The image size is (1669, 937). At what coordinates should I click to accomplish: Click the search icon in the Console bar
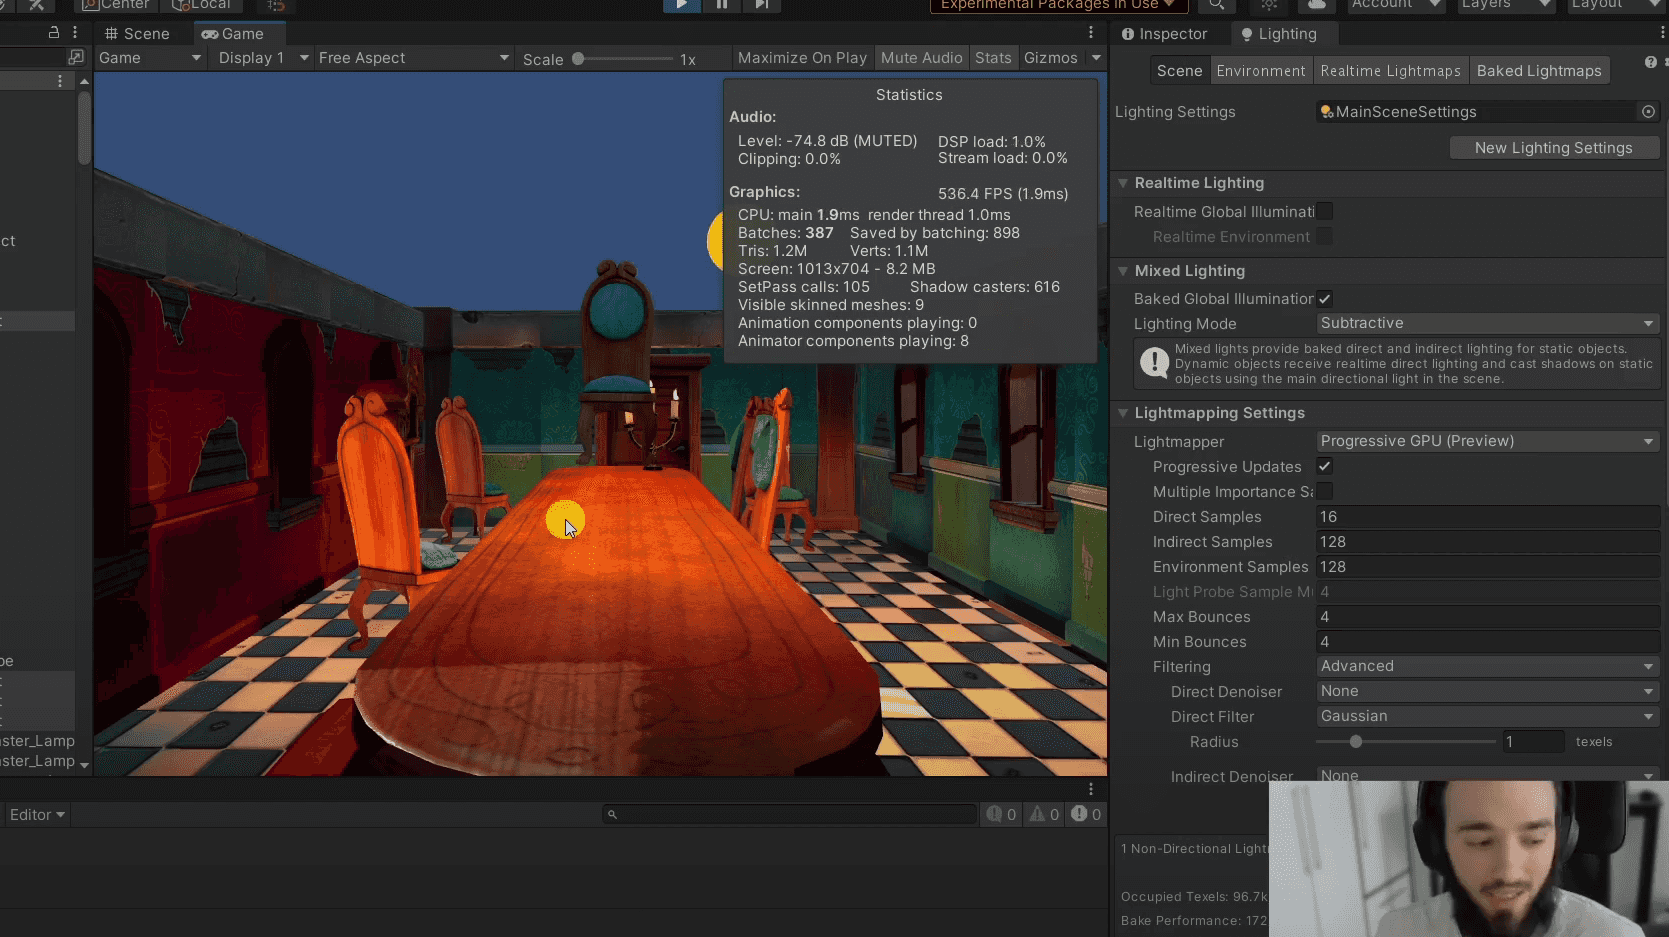coord(610,814)
